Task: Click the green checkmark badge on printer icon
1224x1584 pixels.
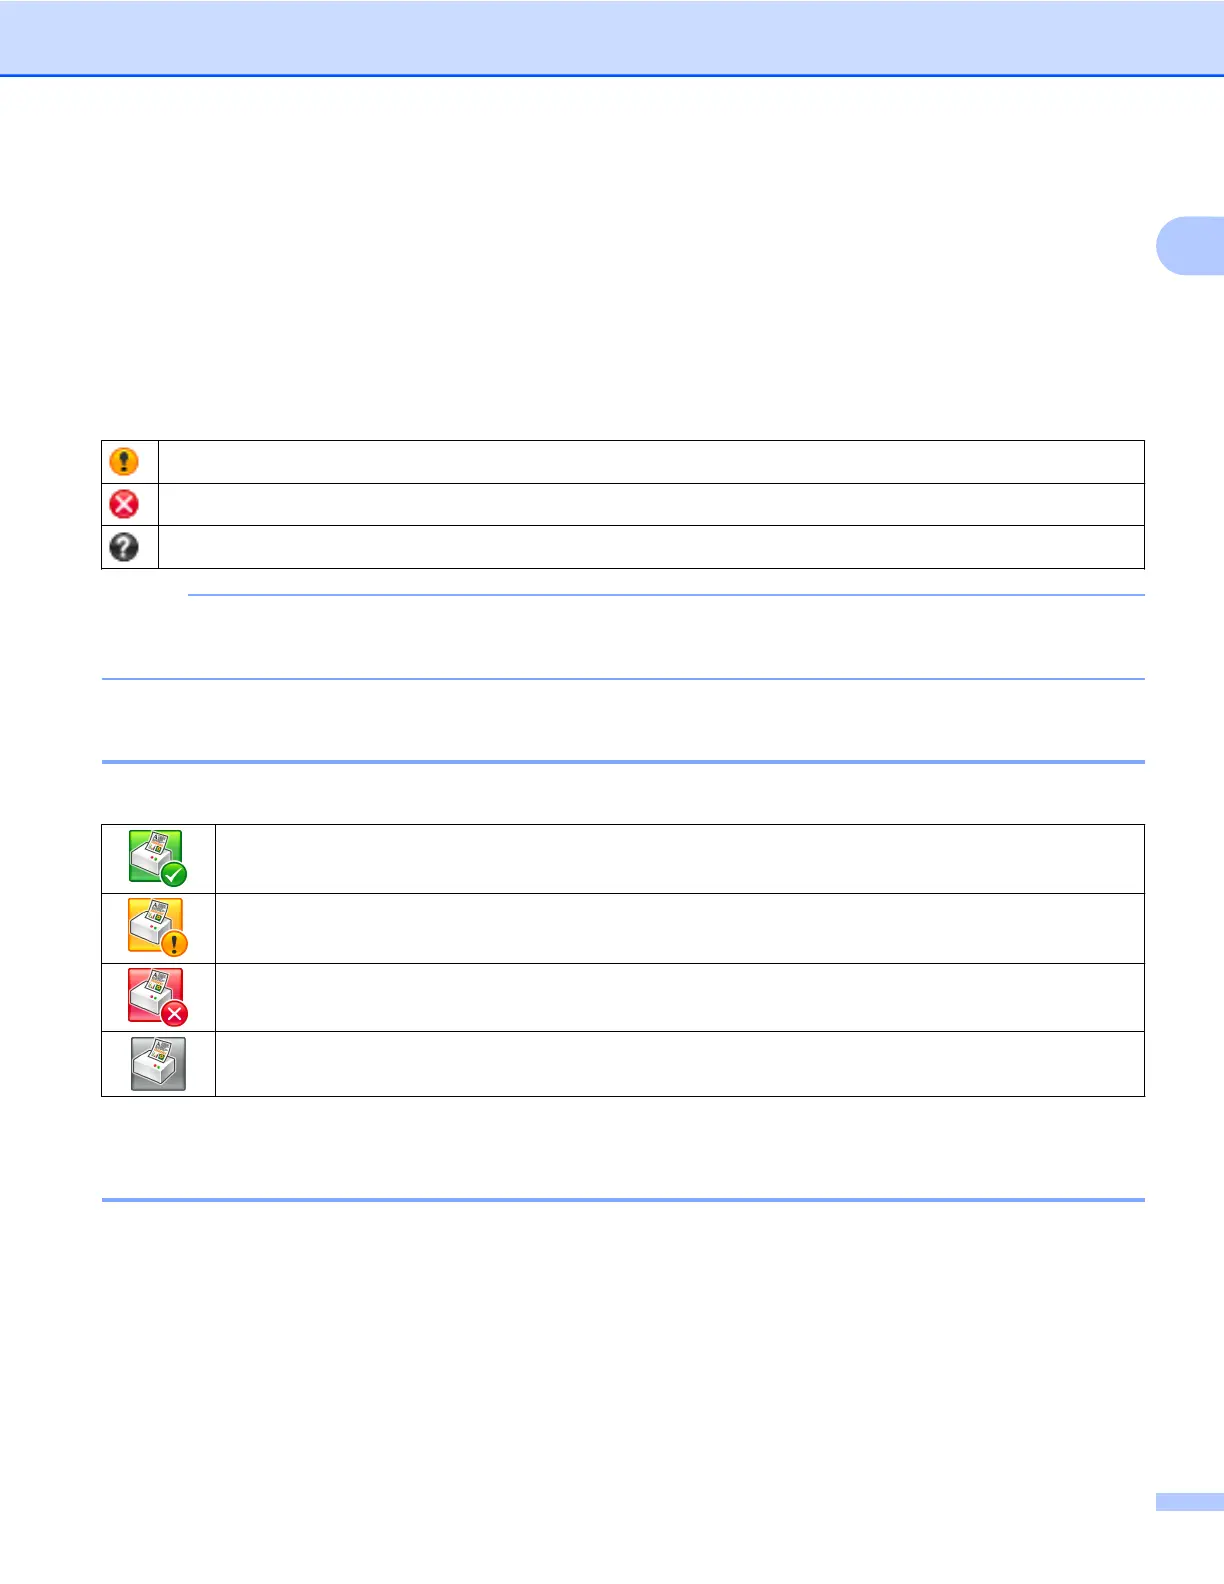Action: tap(174, 875)
